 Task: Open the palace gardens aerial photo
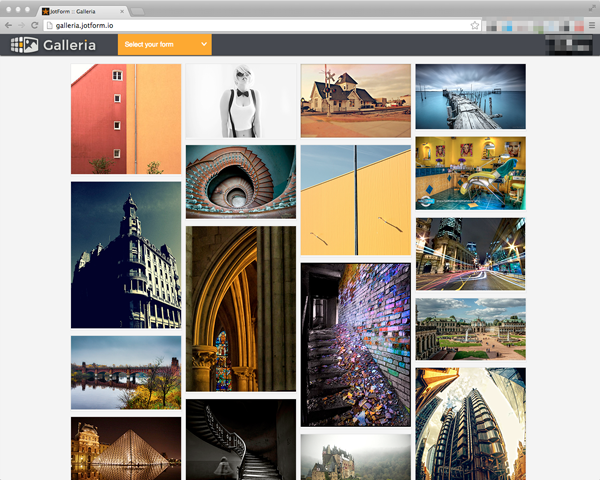tap(471, 329)
